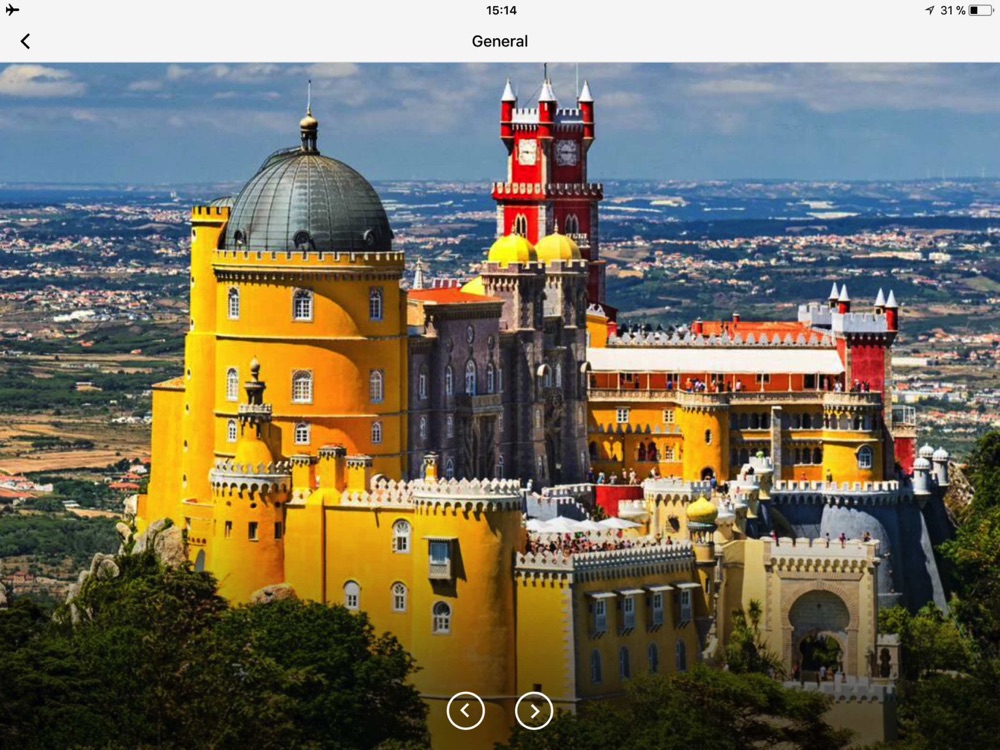Tap the 15:14 clock in the status bar

coord(501,10)
